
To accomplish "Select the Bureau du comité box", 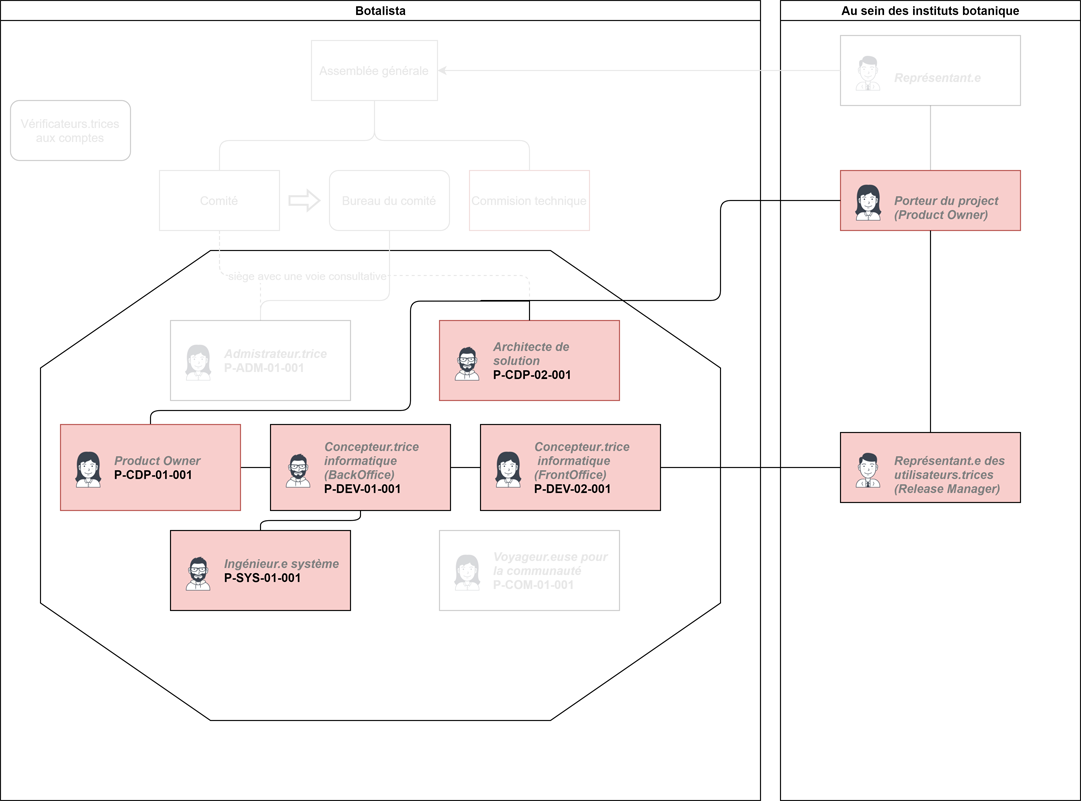I will (x=390, y=201).
